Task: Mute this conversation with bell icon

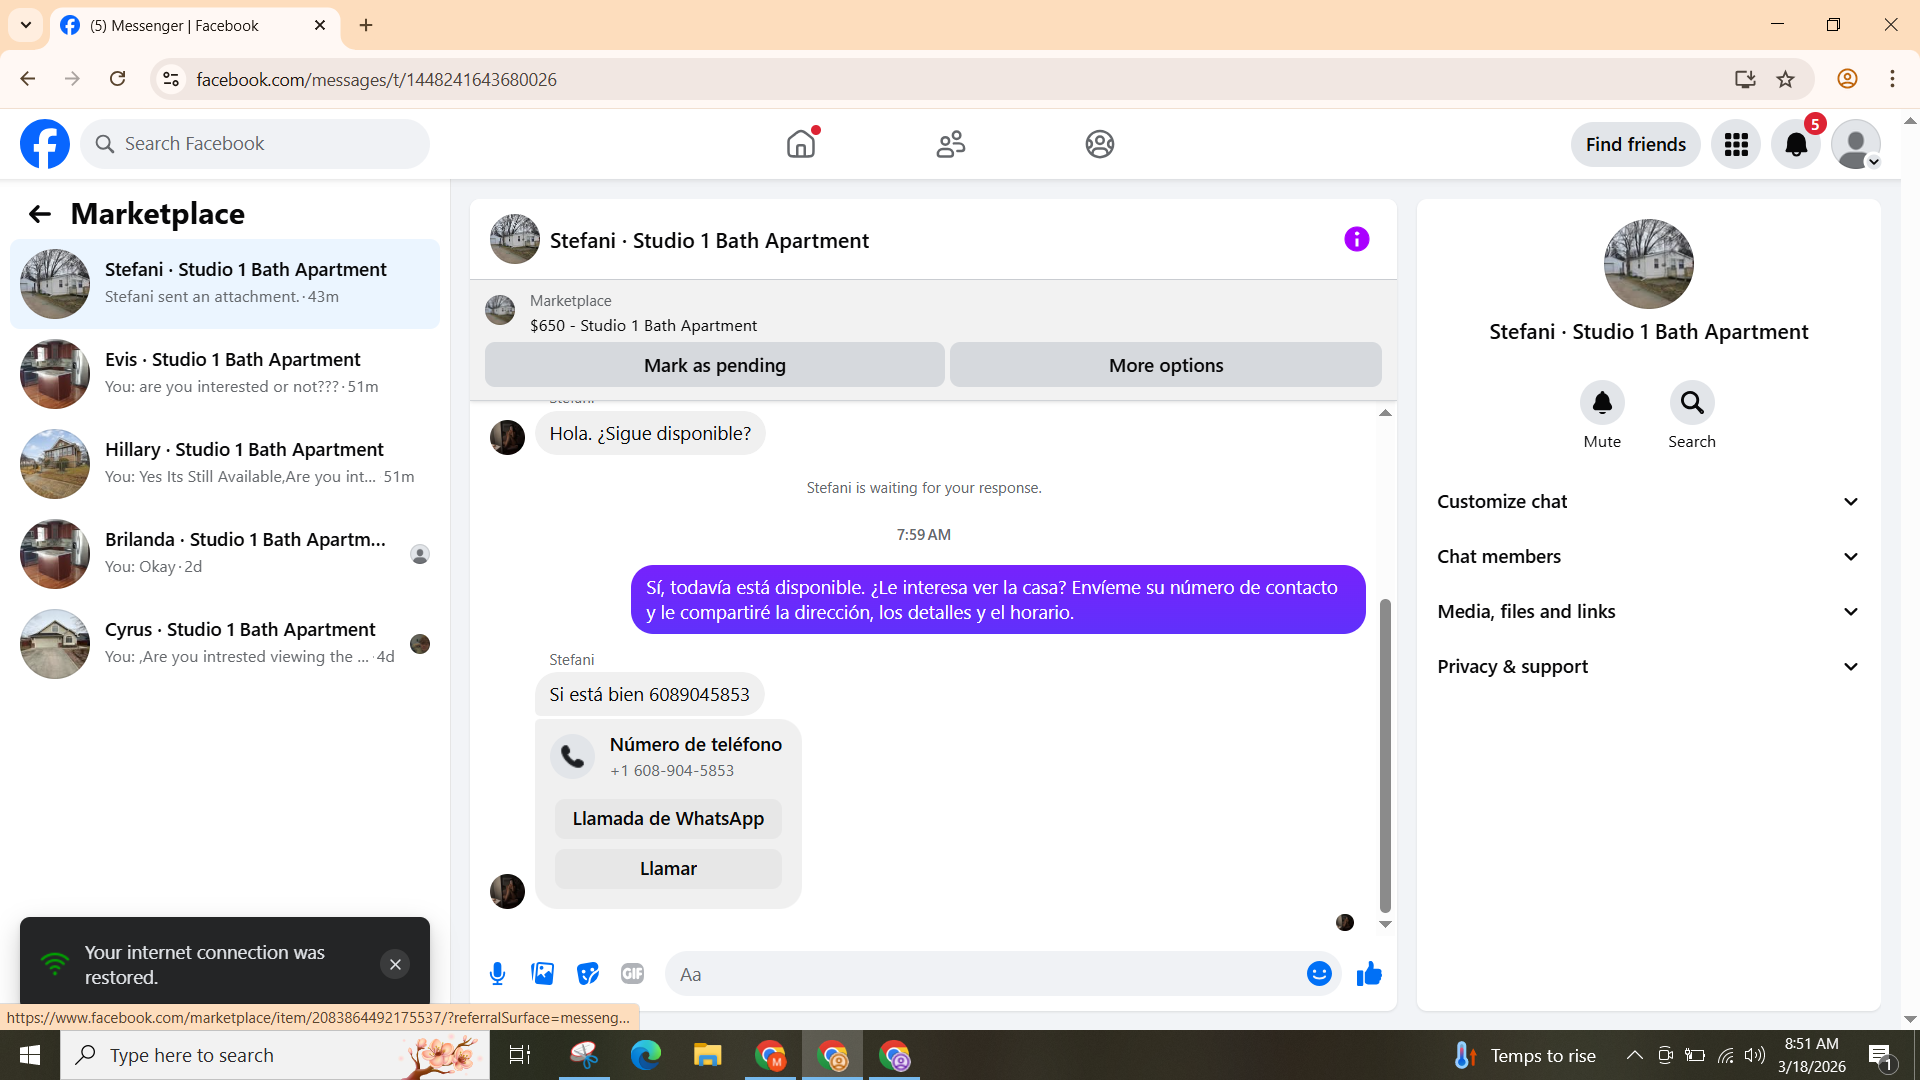Action: [1601, 403]
